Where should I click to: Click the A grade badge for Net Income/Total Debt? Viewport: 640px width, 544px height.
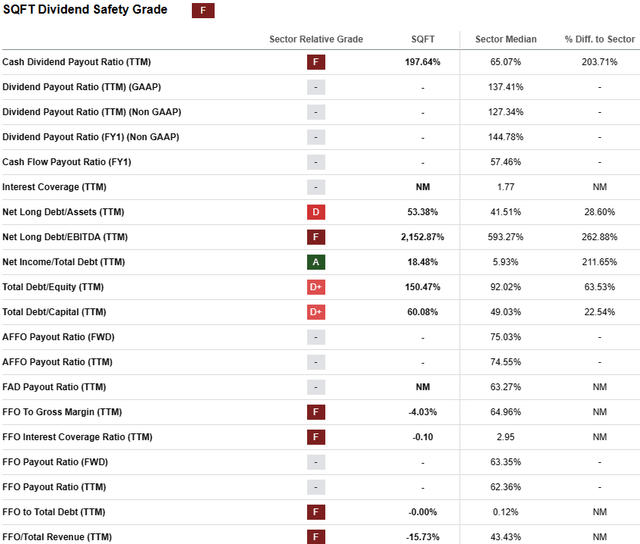point(316,262)
